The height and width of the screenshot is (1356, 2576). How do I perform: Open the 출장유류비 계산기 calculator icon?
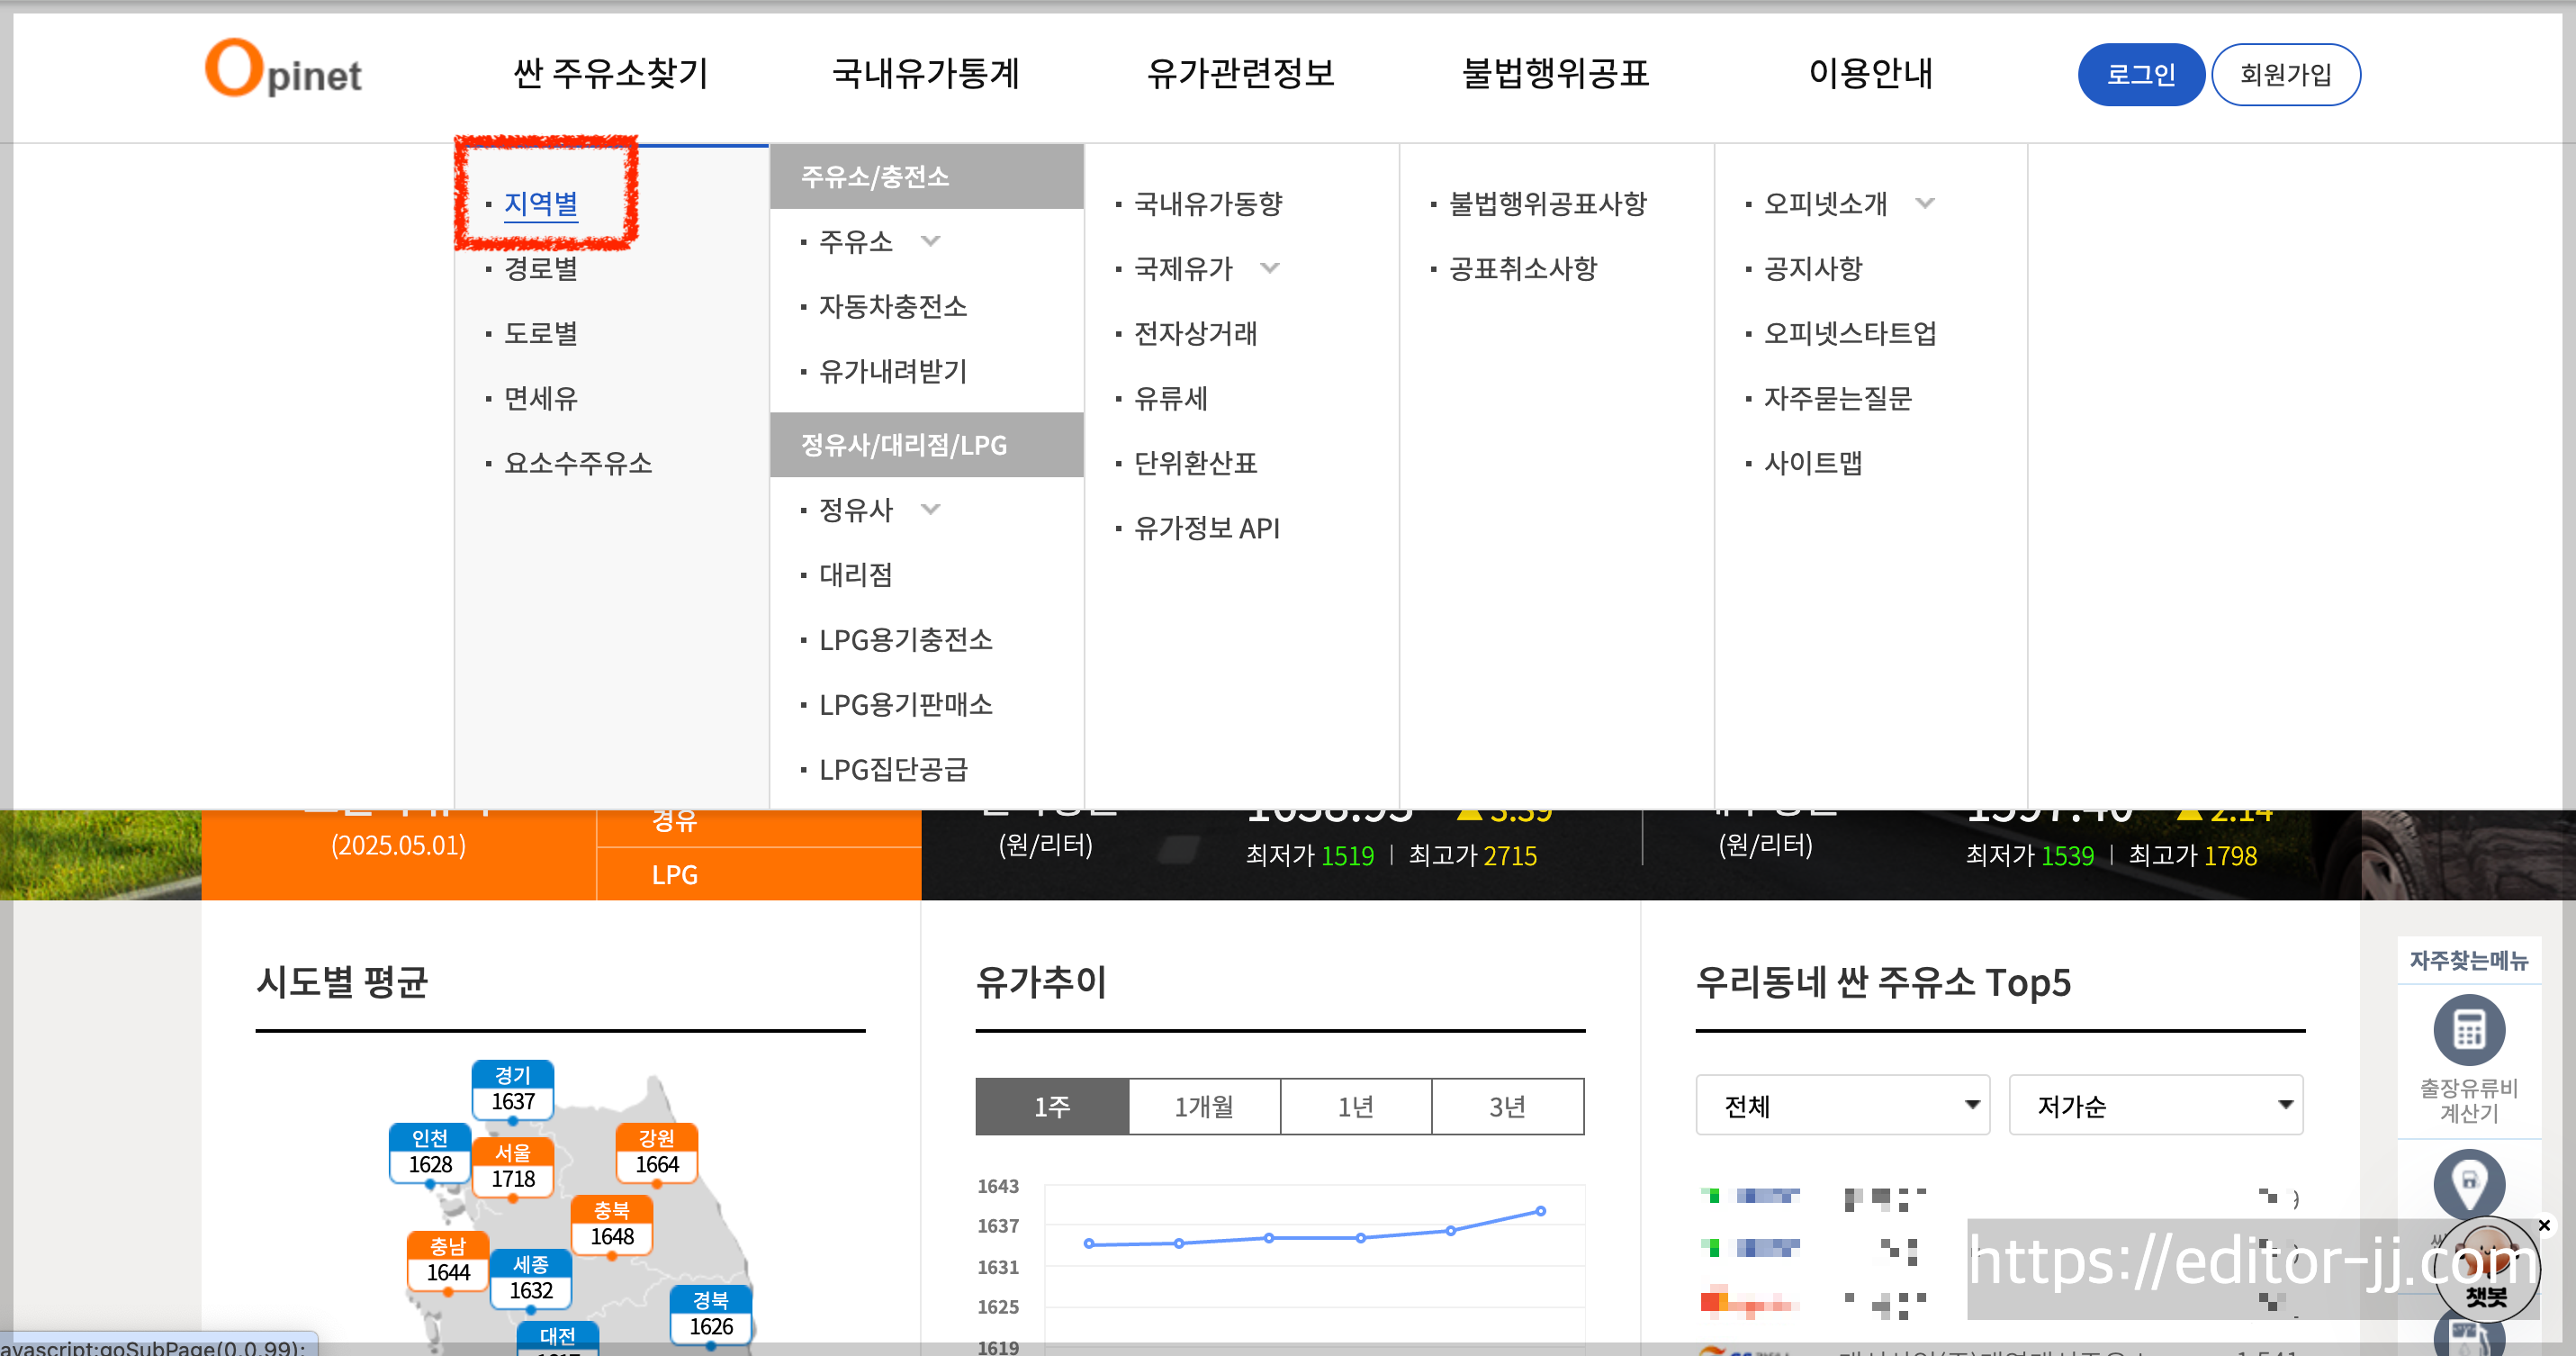(2468, 1030)
